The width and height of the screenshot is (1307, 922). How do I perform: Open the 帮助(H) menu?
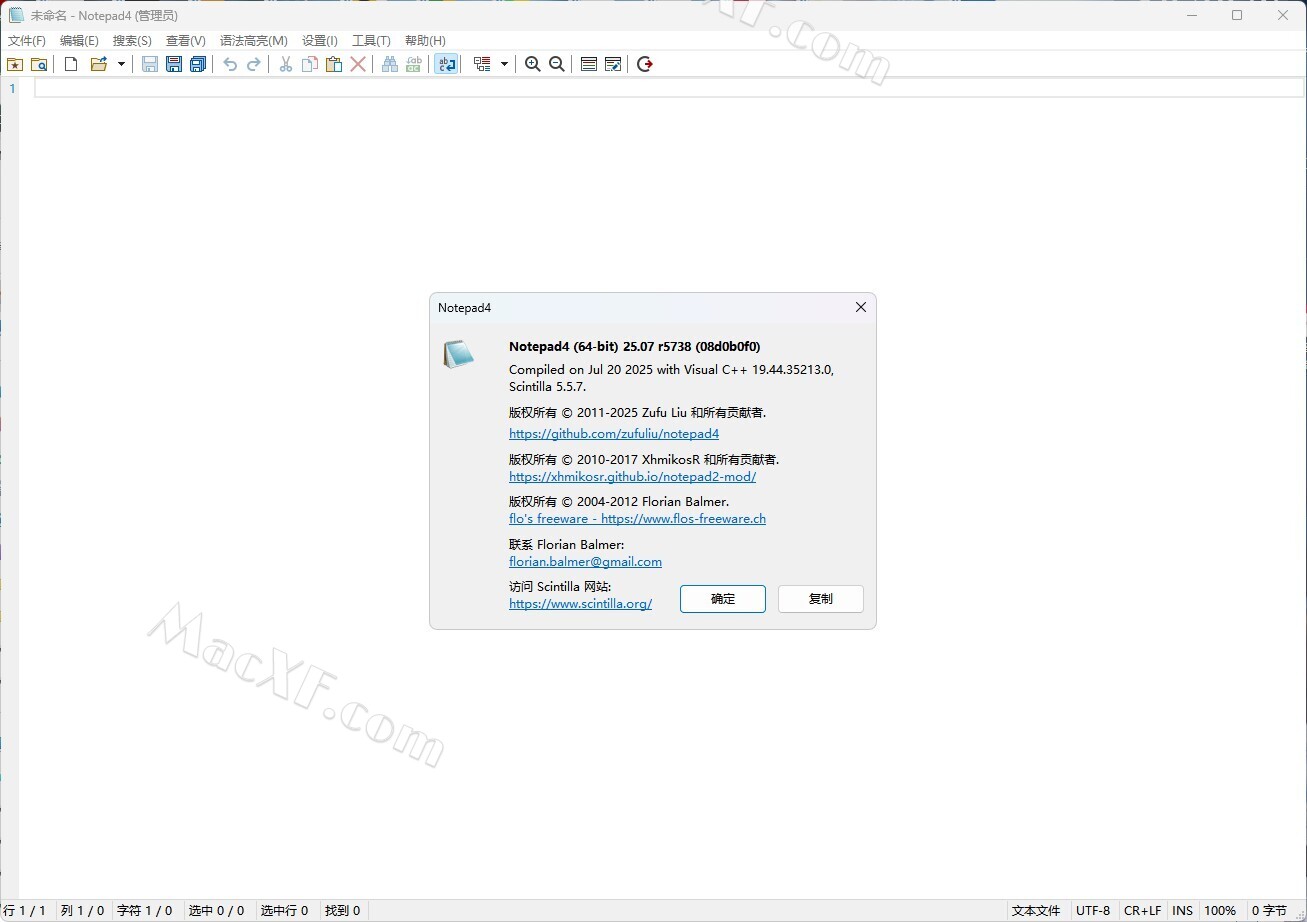tap(425, 41)
